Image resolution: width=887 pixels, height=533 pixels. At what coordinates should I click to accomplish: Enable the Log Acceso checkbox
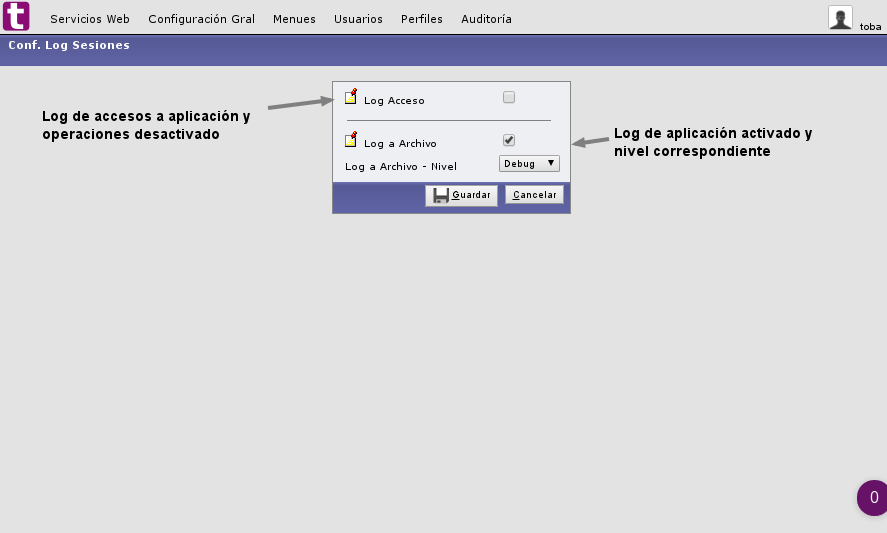(509, 97)
